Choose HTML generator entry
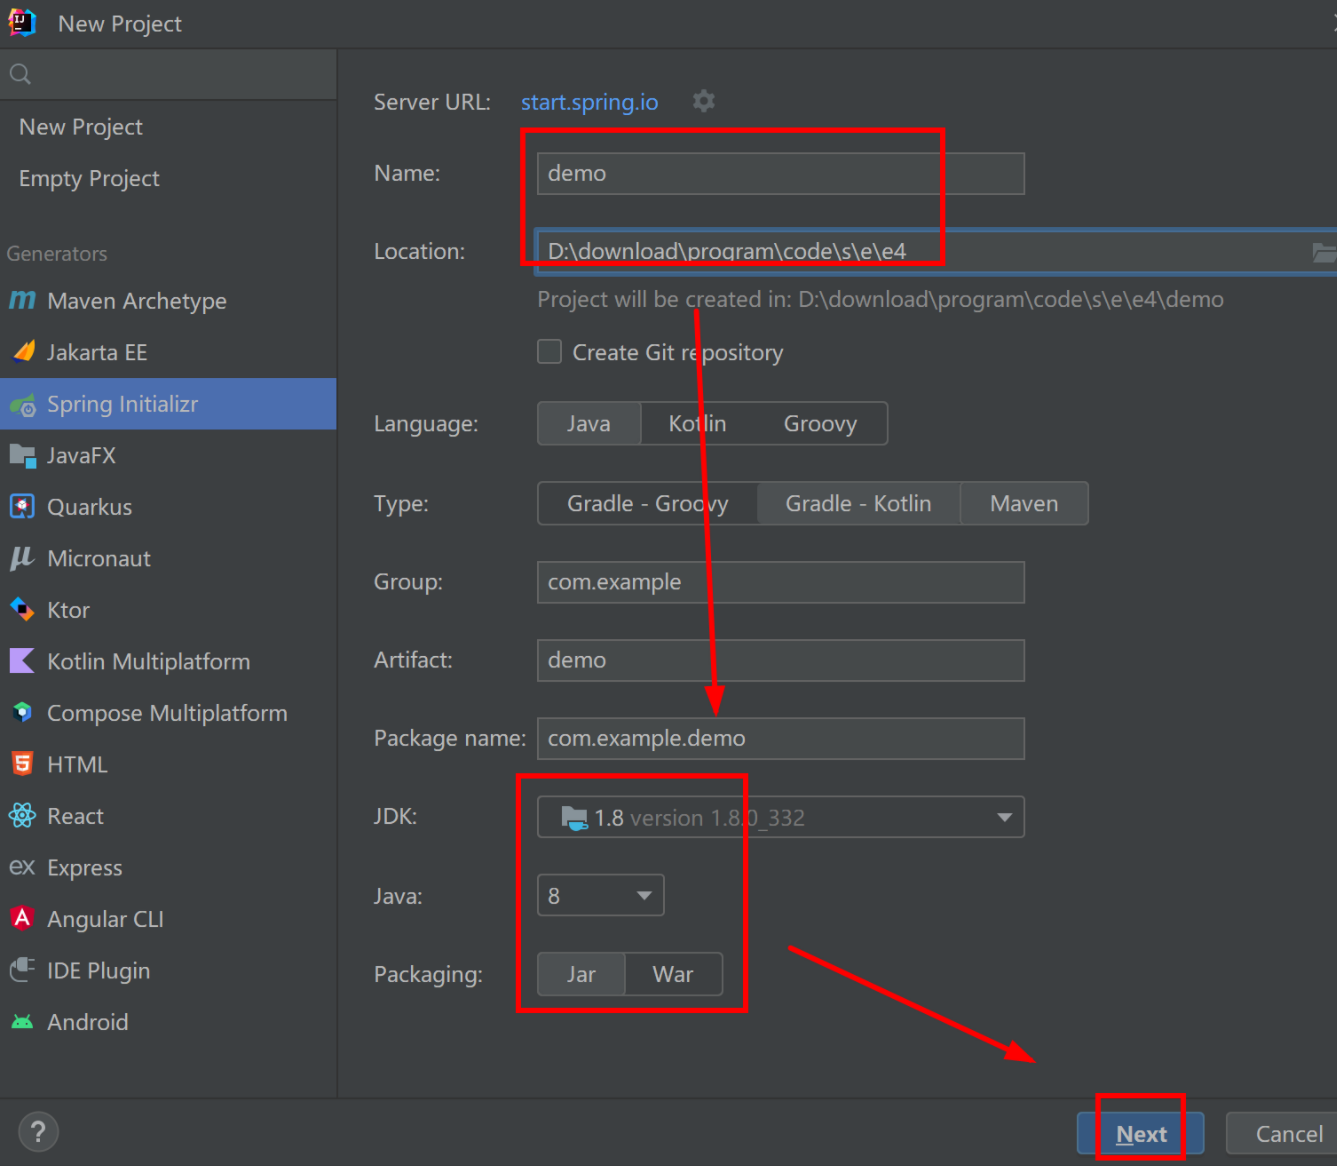 168,764
